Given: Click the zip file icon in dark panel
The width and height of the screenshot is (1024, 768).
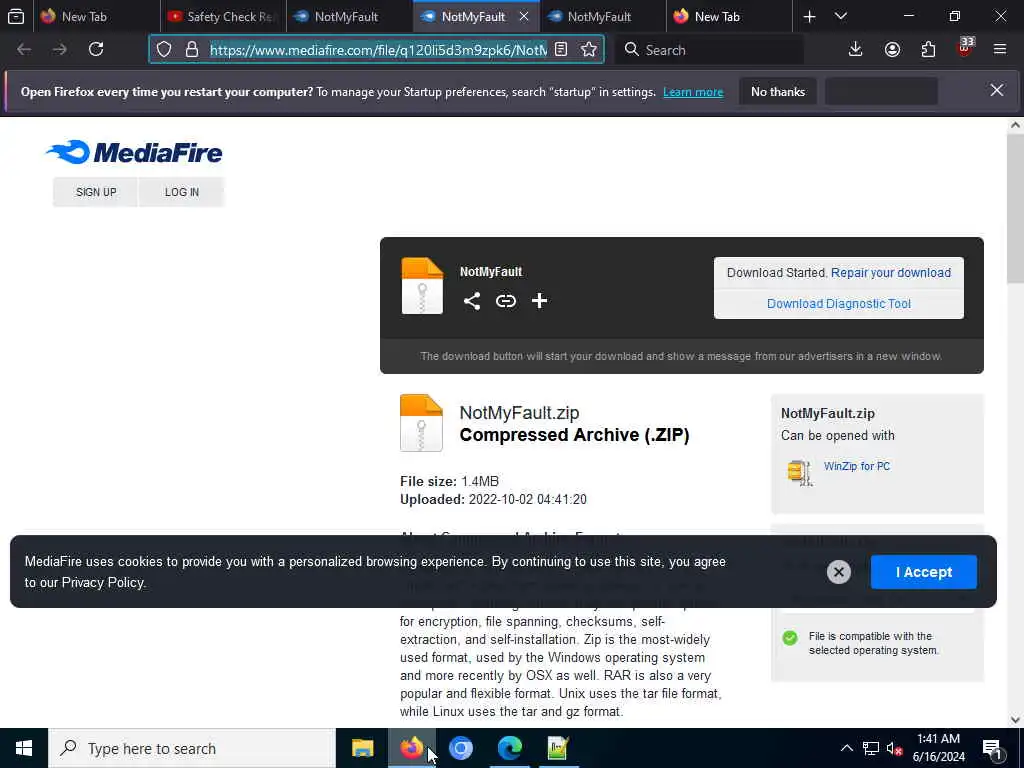Looking at the screenshot, I should (422, 286).
